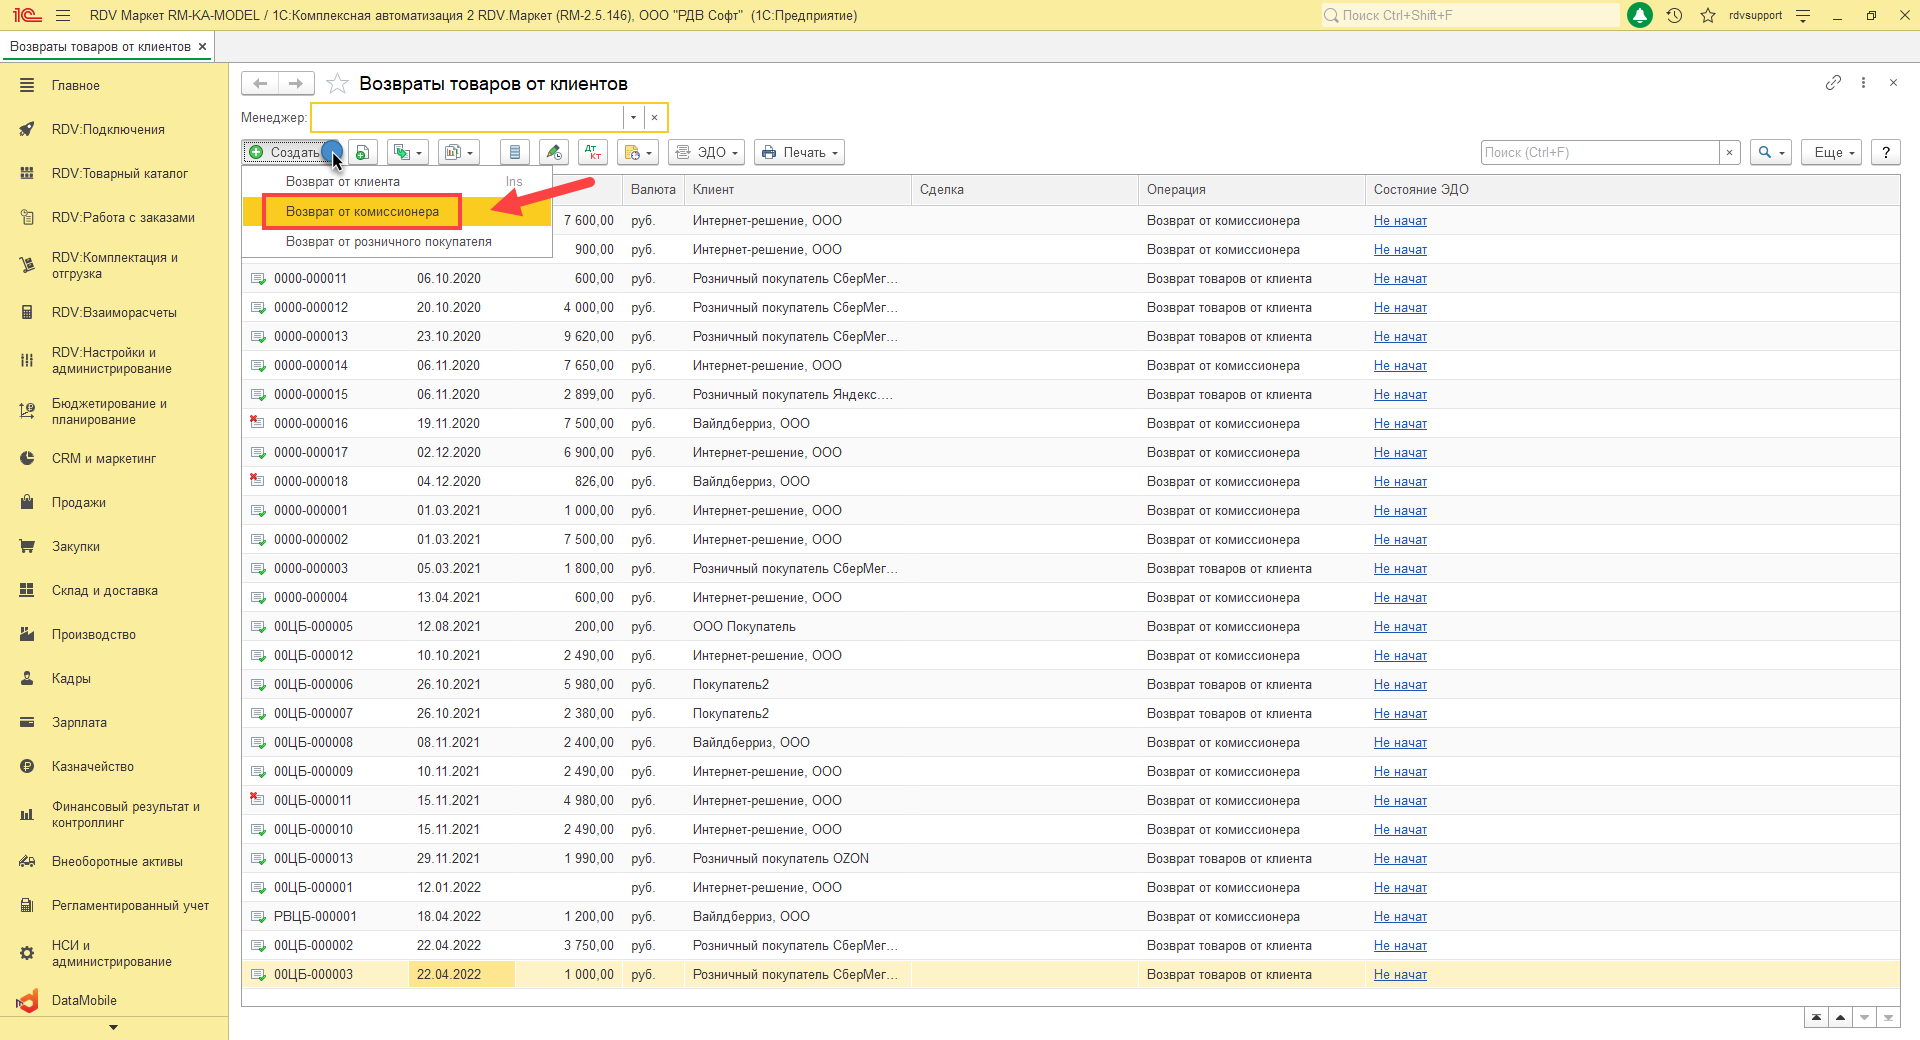Open the help question mark button
Viewport: 1920px width, 1040px height.
1885,152
